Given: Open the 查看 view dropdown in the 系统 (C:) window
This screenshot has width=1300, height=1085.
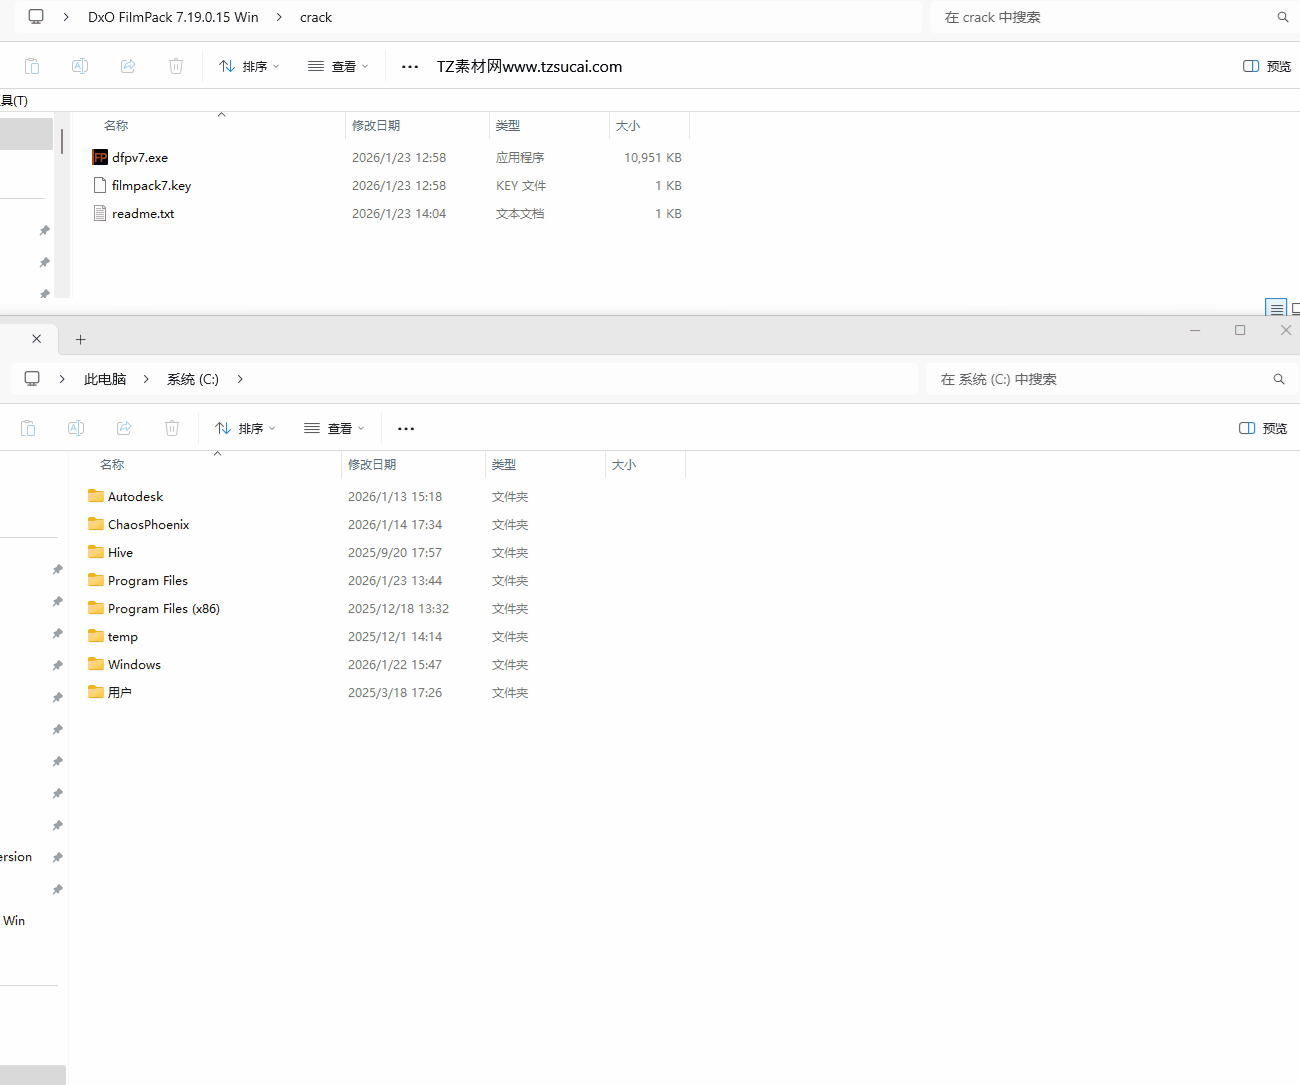Looking at the screenshot, I should 334,429.
